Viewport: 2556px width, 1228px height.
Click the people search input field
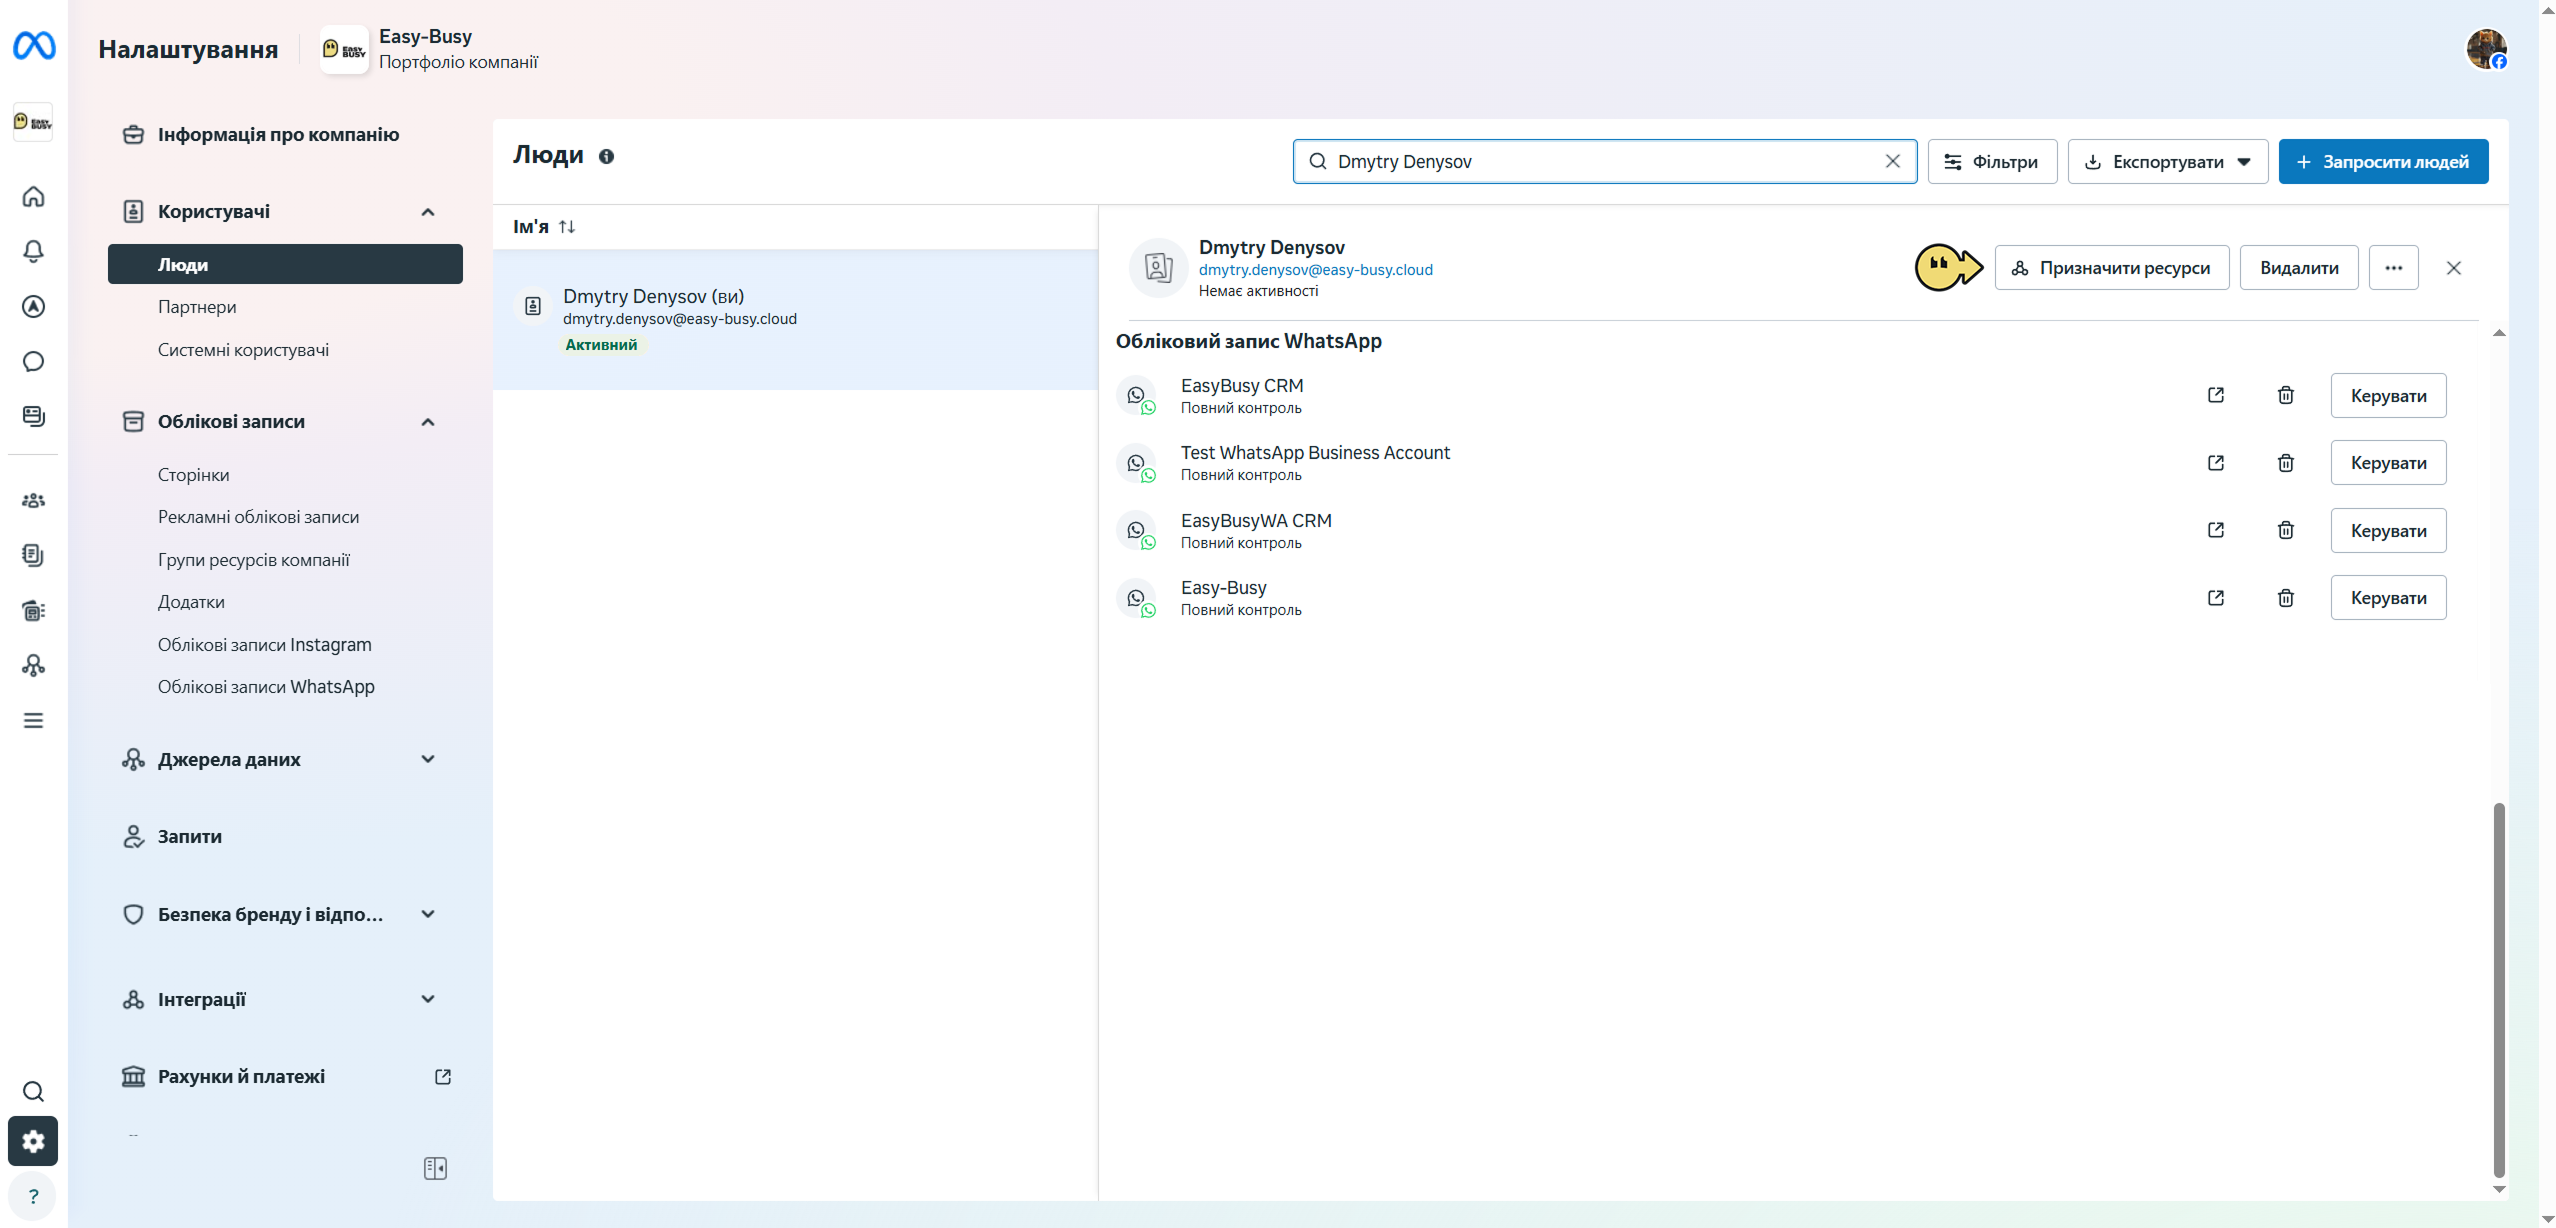pos(1604,162)
